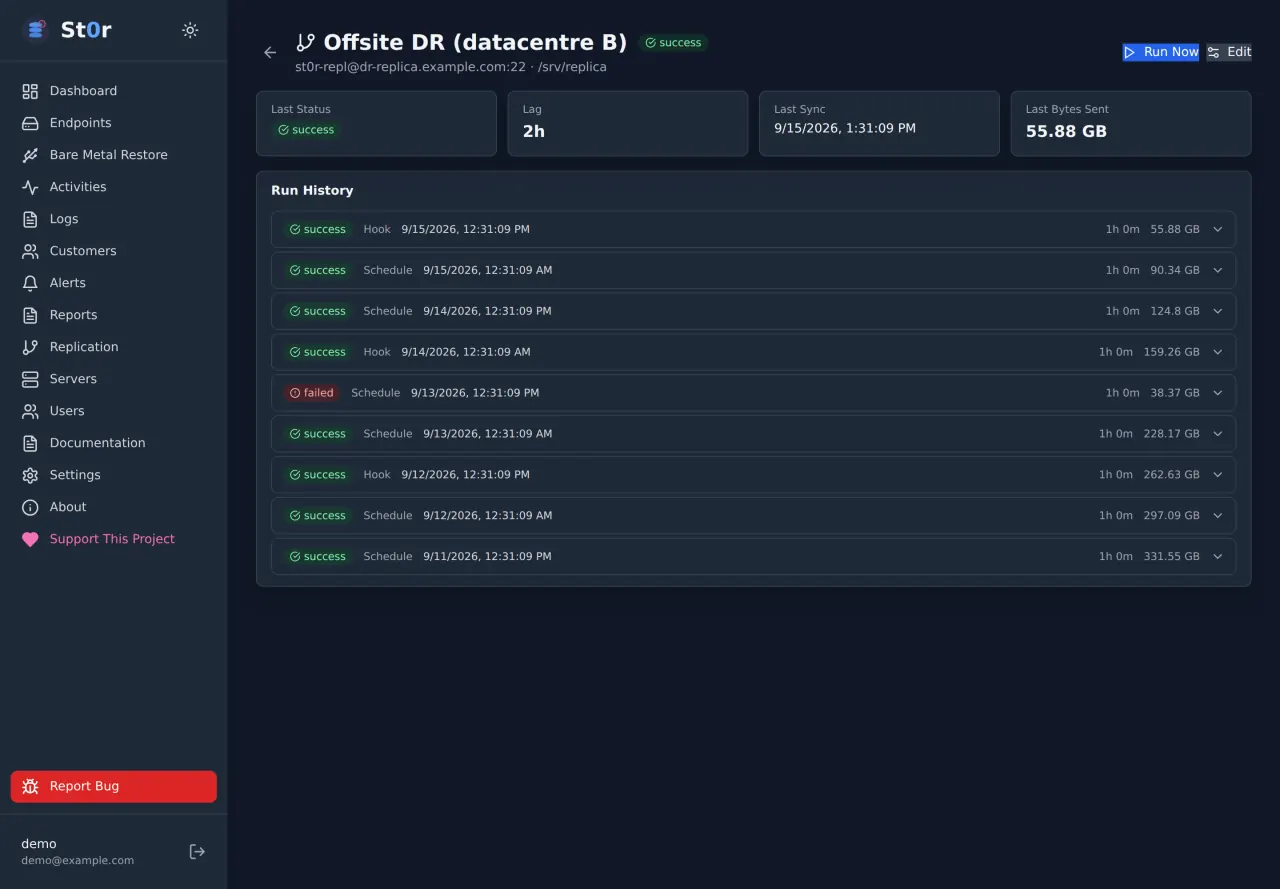1280x889 pixels.
Task: Click the Customers people icon
Action: [x=30, y=251]
